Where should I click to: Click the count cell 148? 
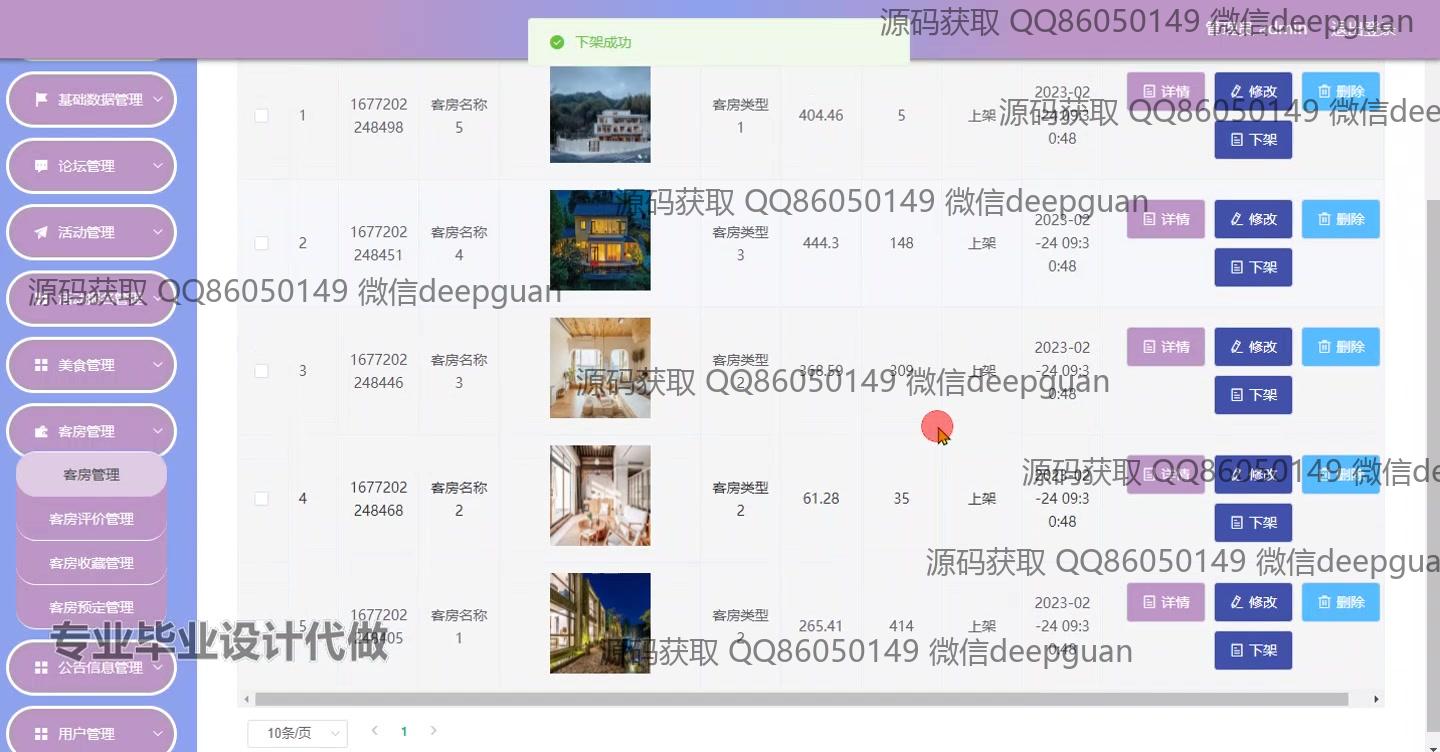902,243
